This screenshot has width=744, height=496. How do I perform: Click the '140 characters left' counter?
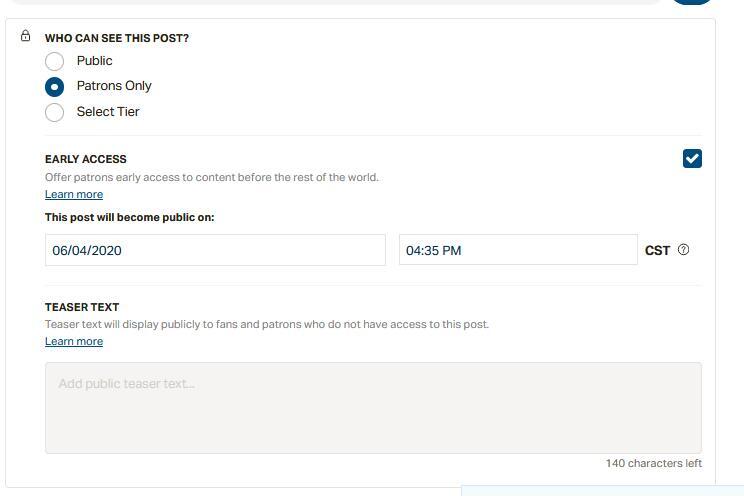653,464
